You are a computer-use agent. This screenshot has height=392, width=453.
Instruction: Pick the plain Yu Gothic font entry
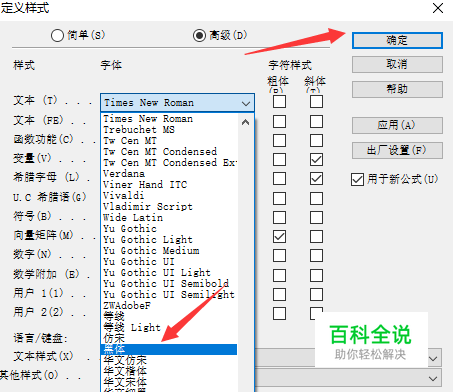pos(169,229)
